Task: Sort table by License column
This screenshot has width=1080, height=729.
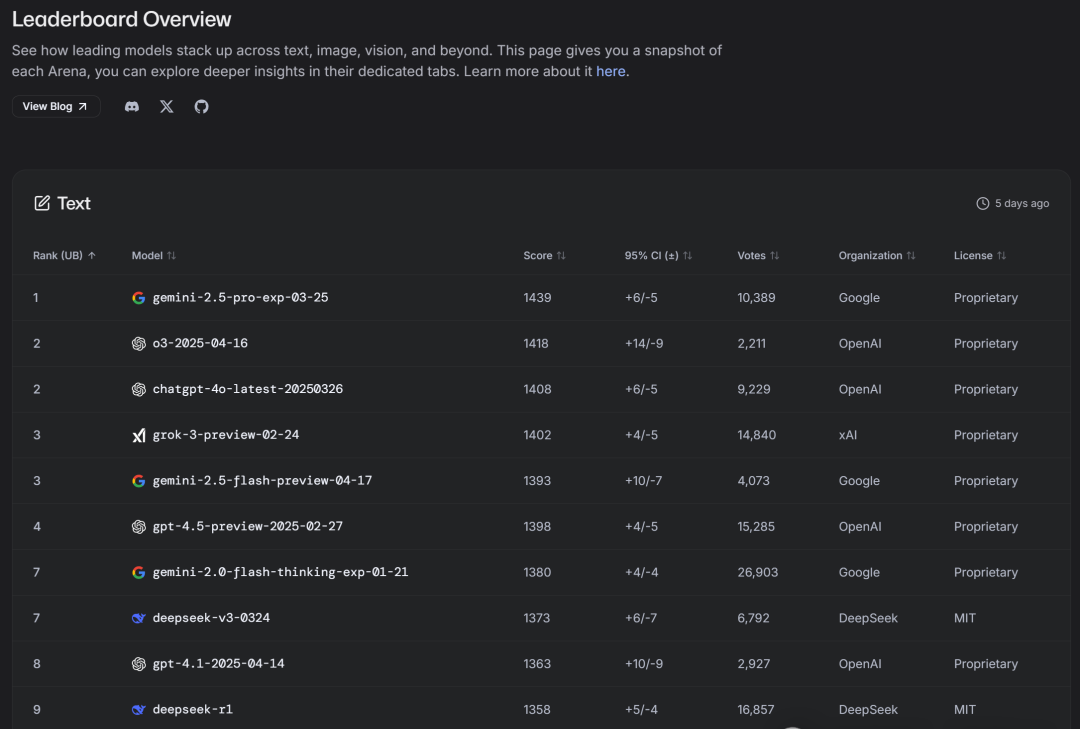Action: tap(979, 256)
